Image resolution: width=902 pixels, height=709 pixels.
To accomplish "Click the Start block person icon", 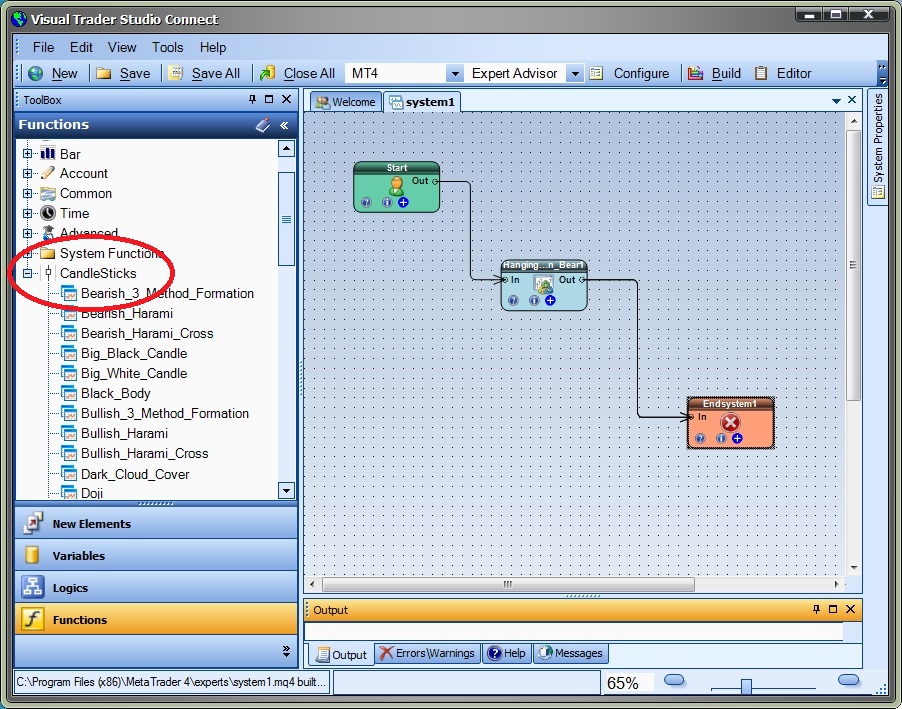I will (x=396, y=185).
